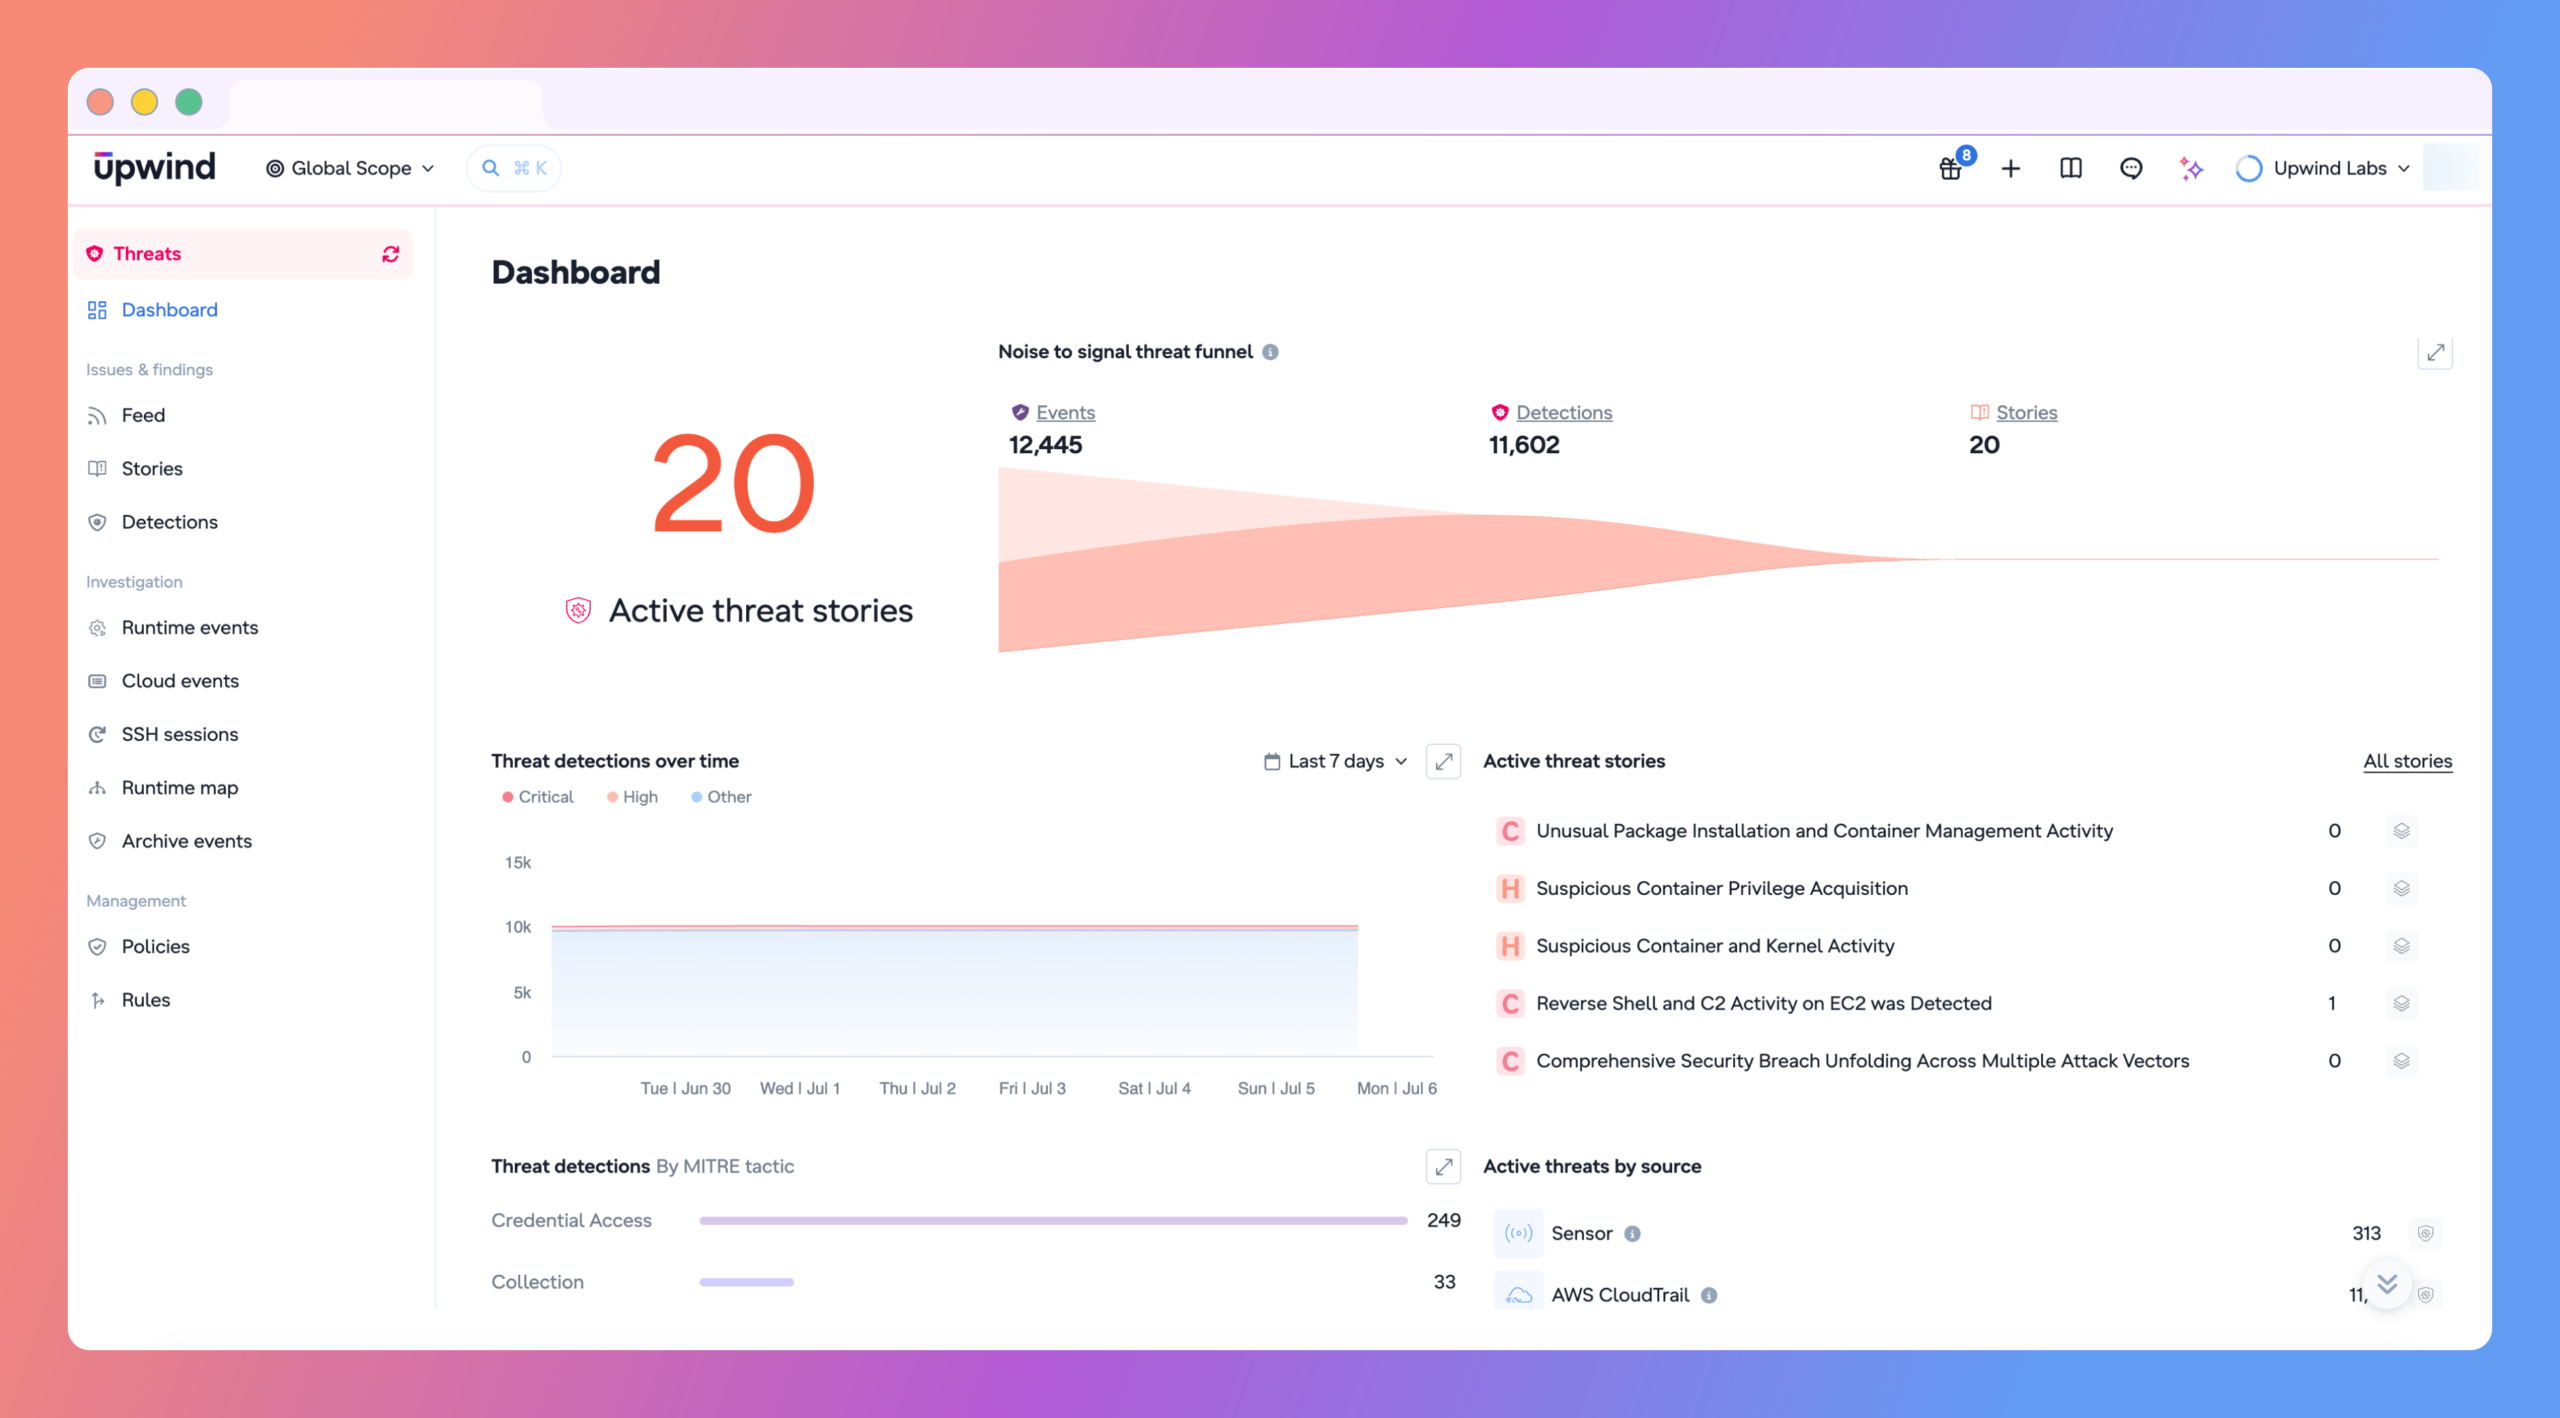Click the shield icon in Sensor row

(2425, 1233)
